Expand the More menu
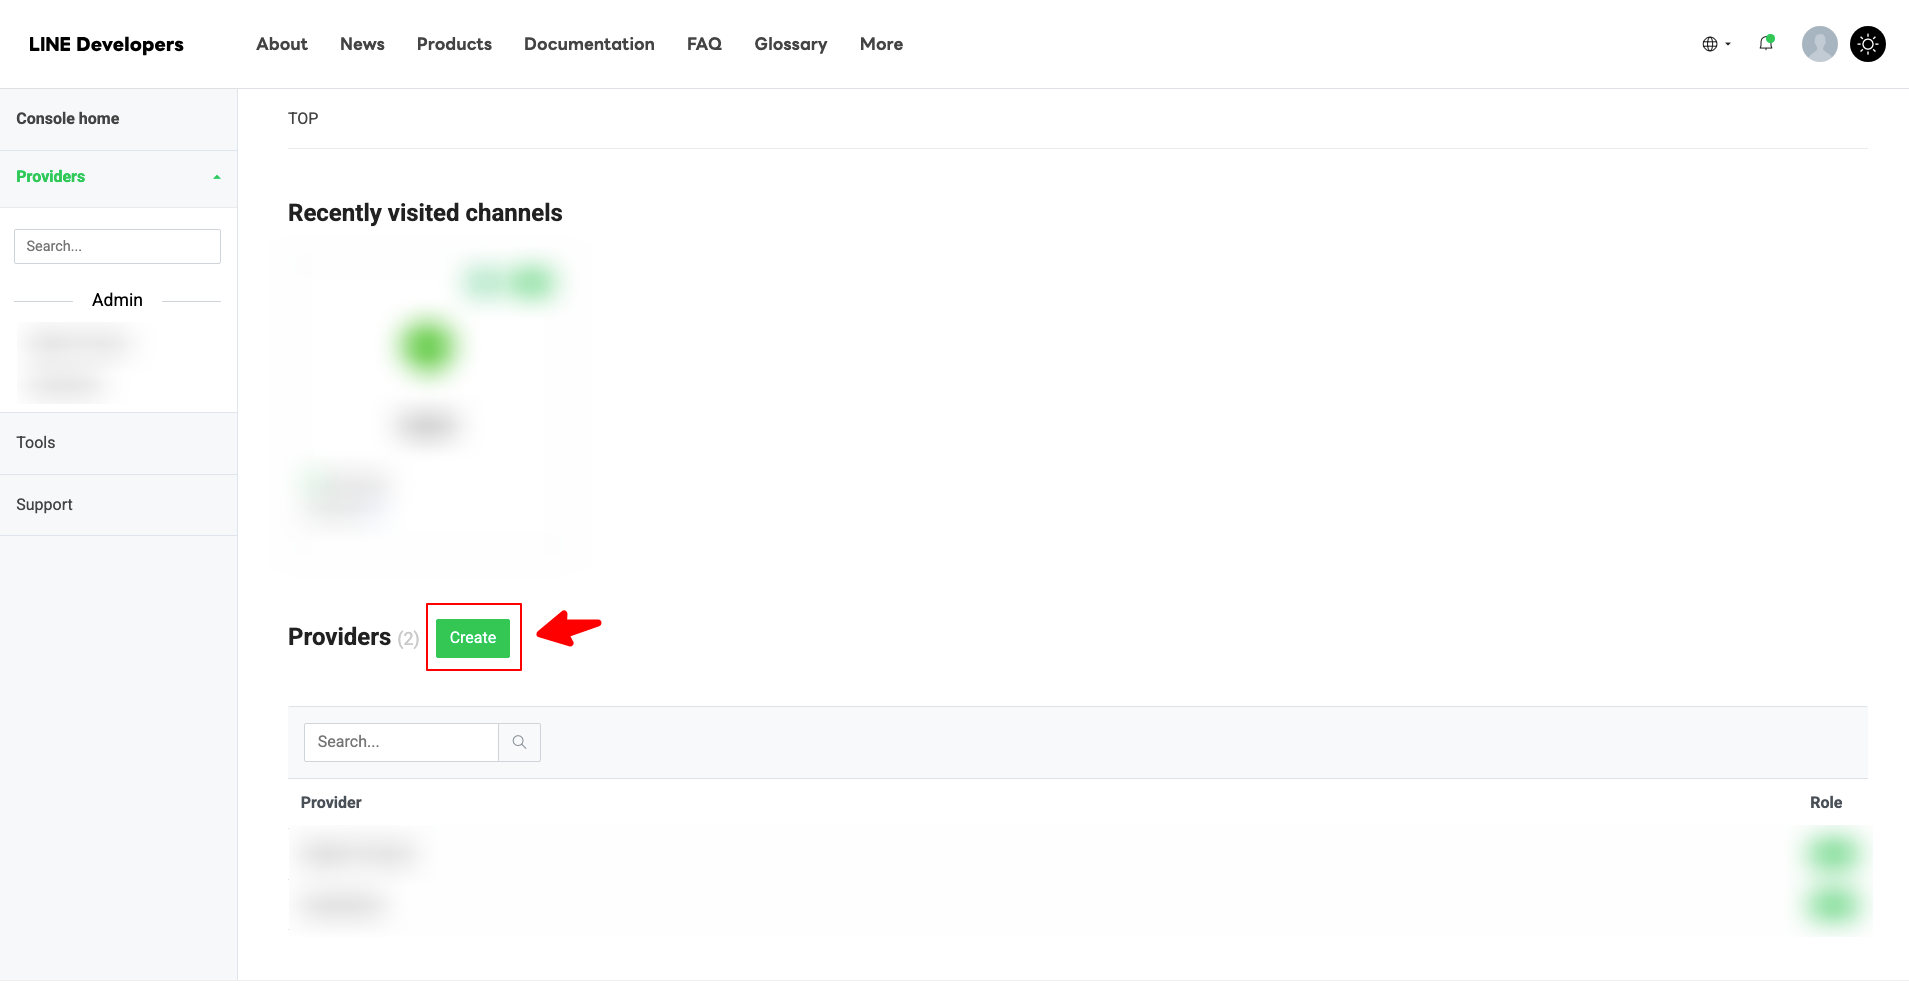The width and height of the screenshot is (1909, 998). pyautogui.click(x=881, y=44)
